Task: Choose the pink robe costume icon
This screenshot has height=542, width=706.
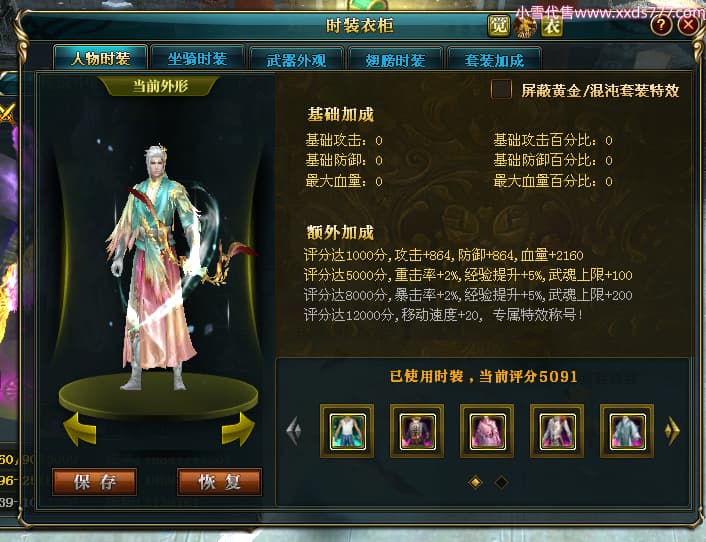Action: 487,431
